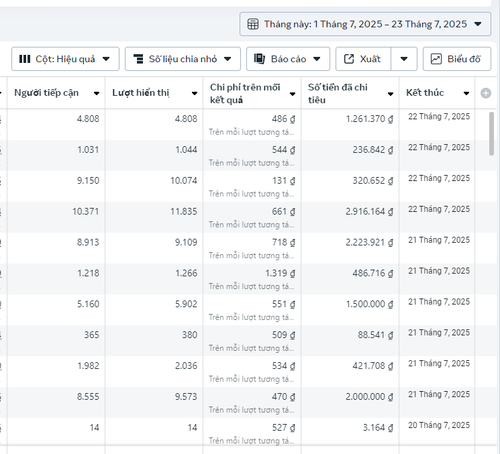This screenshot has width=500, height=454.
Task: Select the reach value 10.371
Action: point(86,211)
